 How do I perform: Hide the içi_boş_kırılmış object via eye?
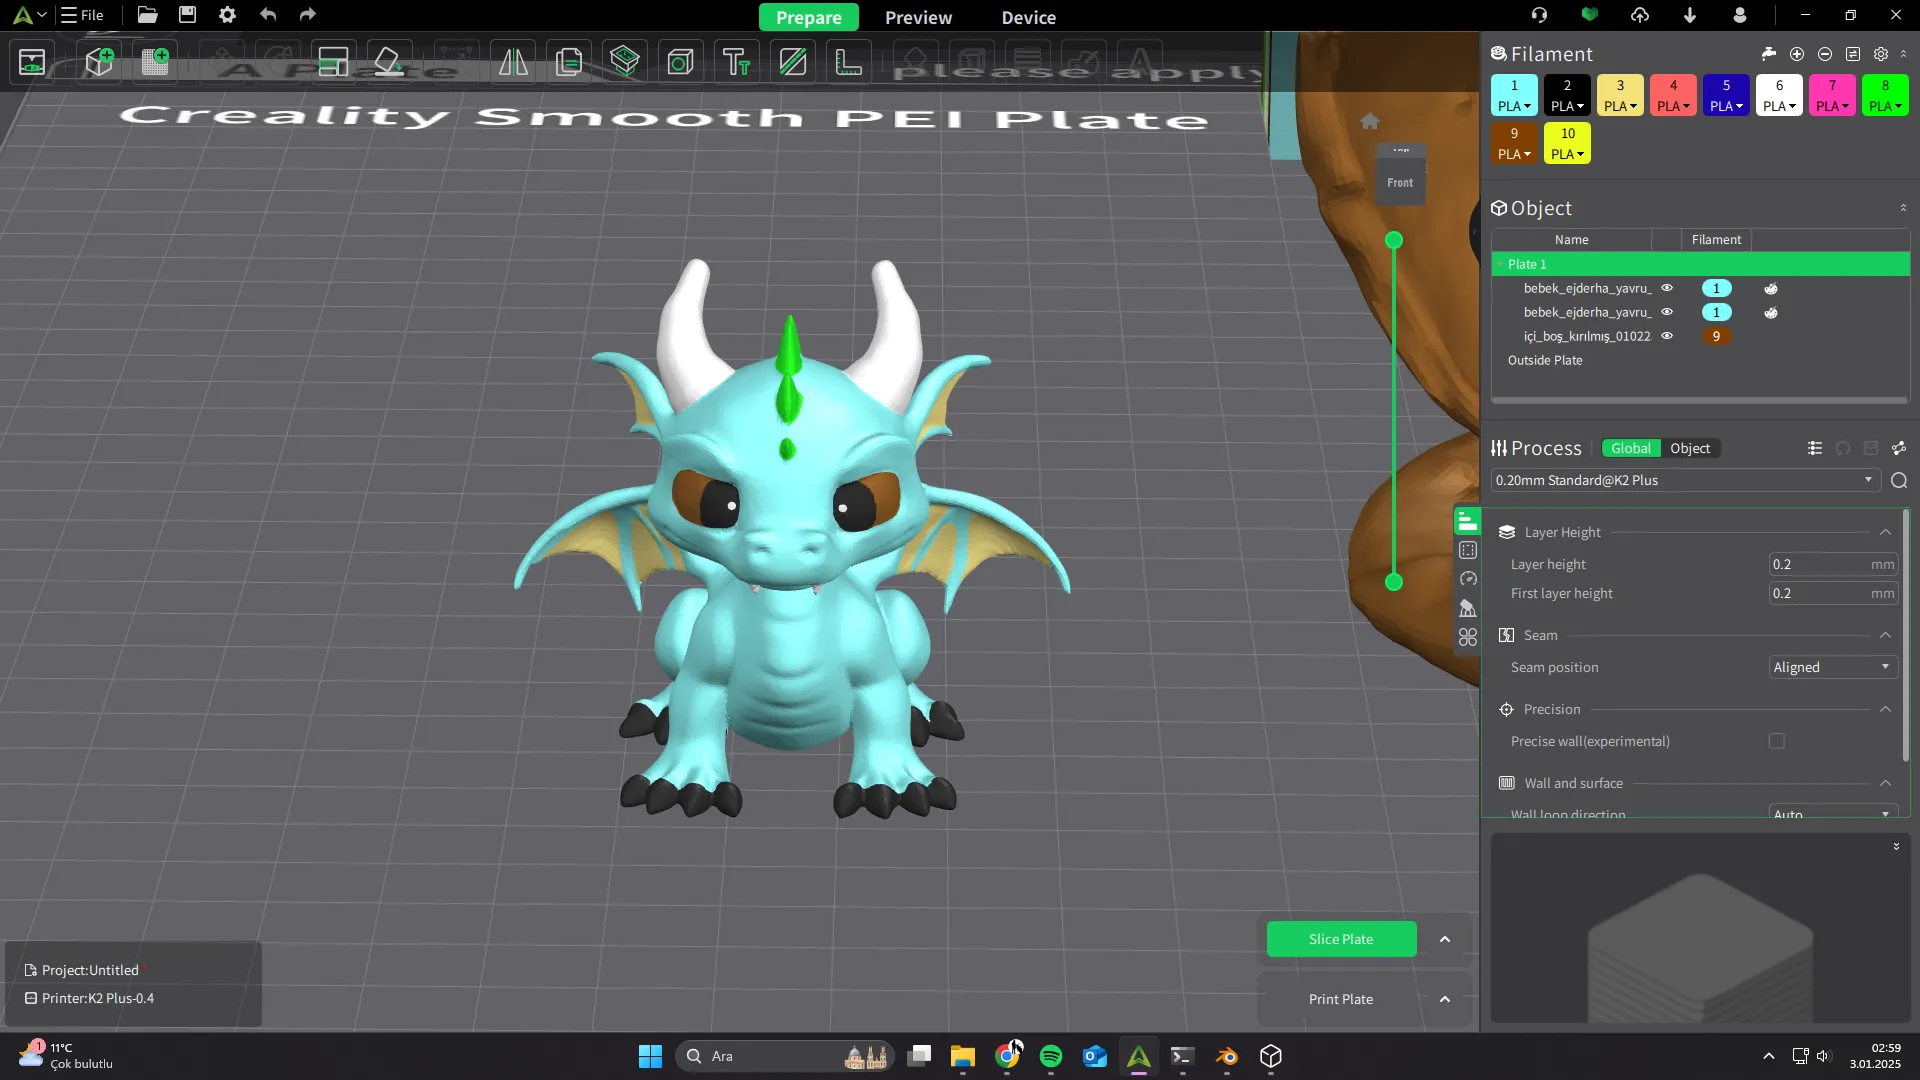[x=1667, y=336]
